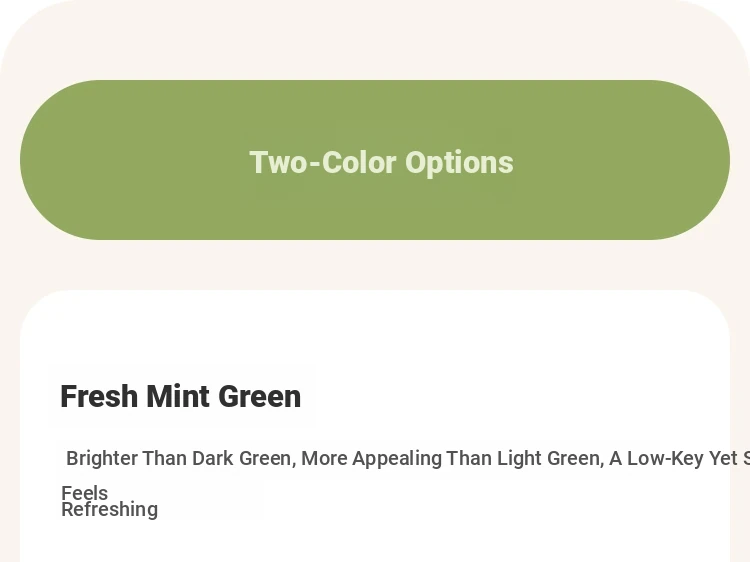Click the "Brighter Than Dark Green" phrase

[178, 458]
